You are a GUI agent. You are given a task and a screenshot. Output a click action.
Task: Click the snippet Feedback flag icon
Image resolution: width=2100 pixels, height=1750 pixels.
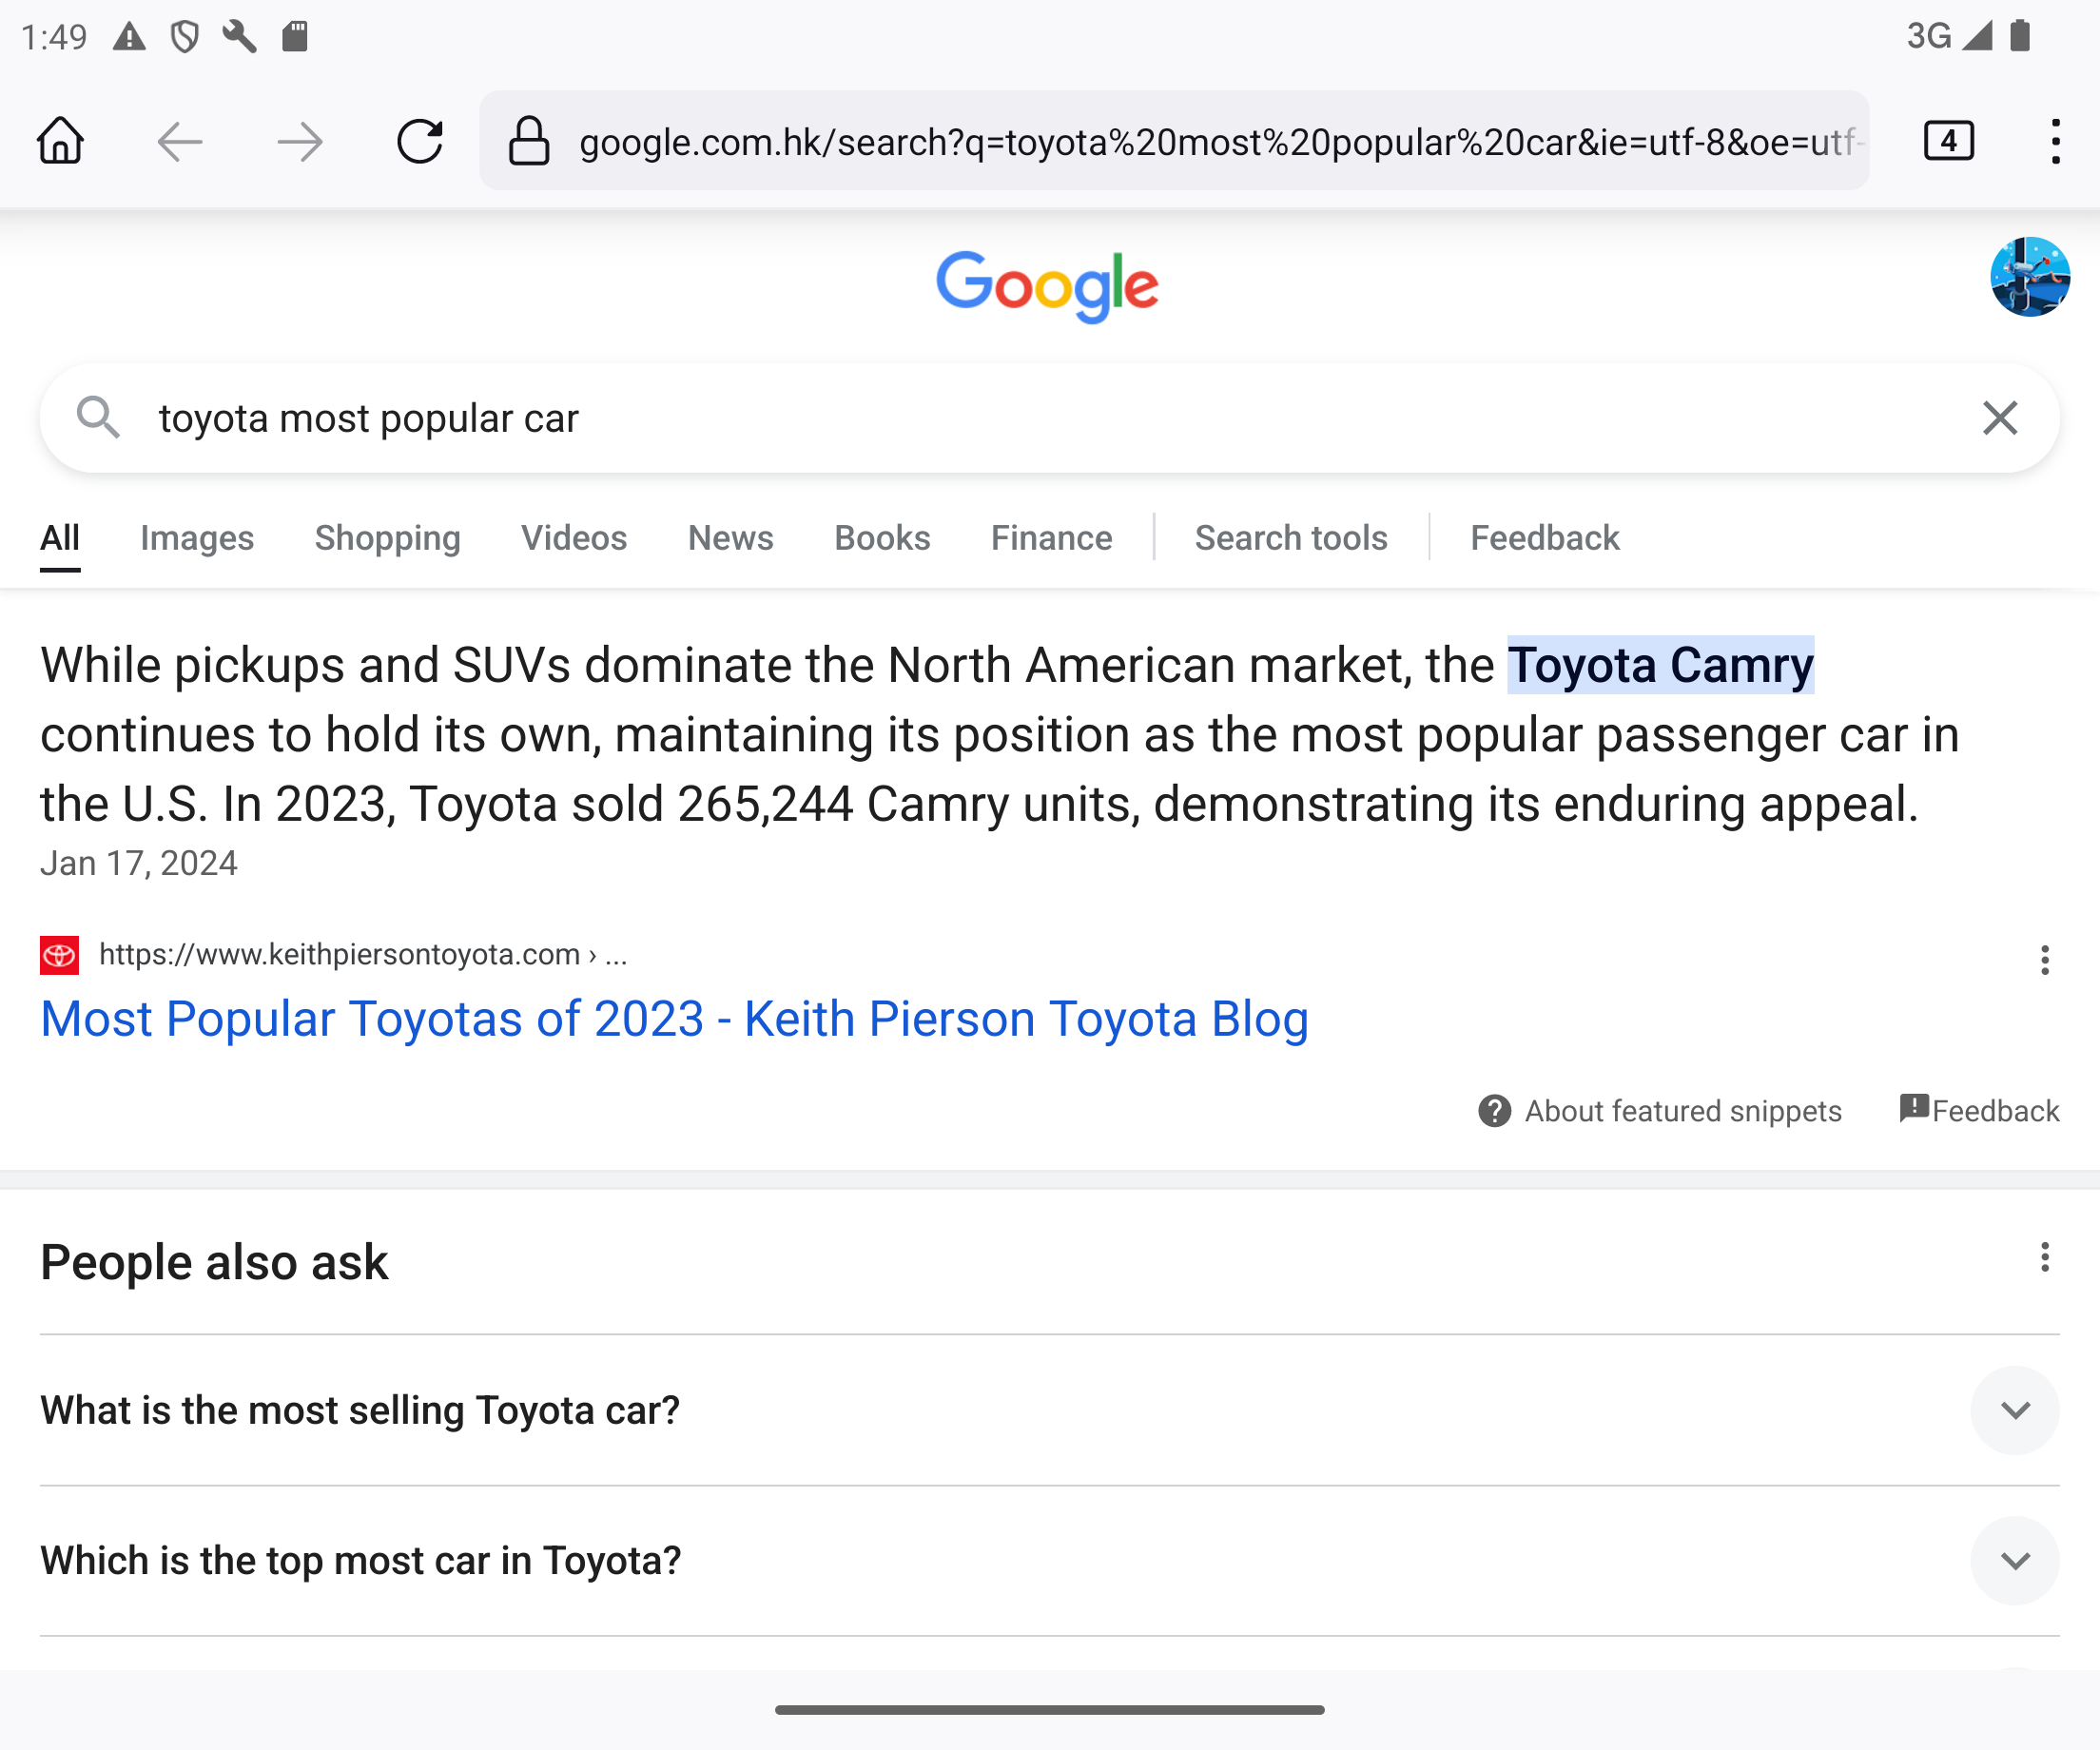[x=1913, y=1108]
